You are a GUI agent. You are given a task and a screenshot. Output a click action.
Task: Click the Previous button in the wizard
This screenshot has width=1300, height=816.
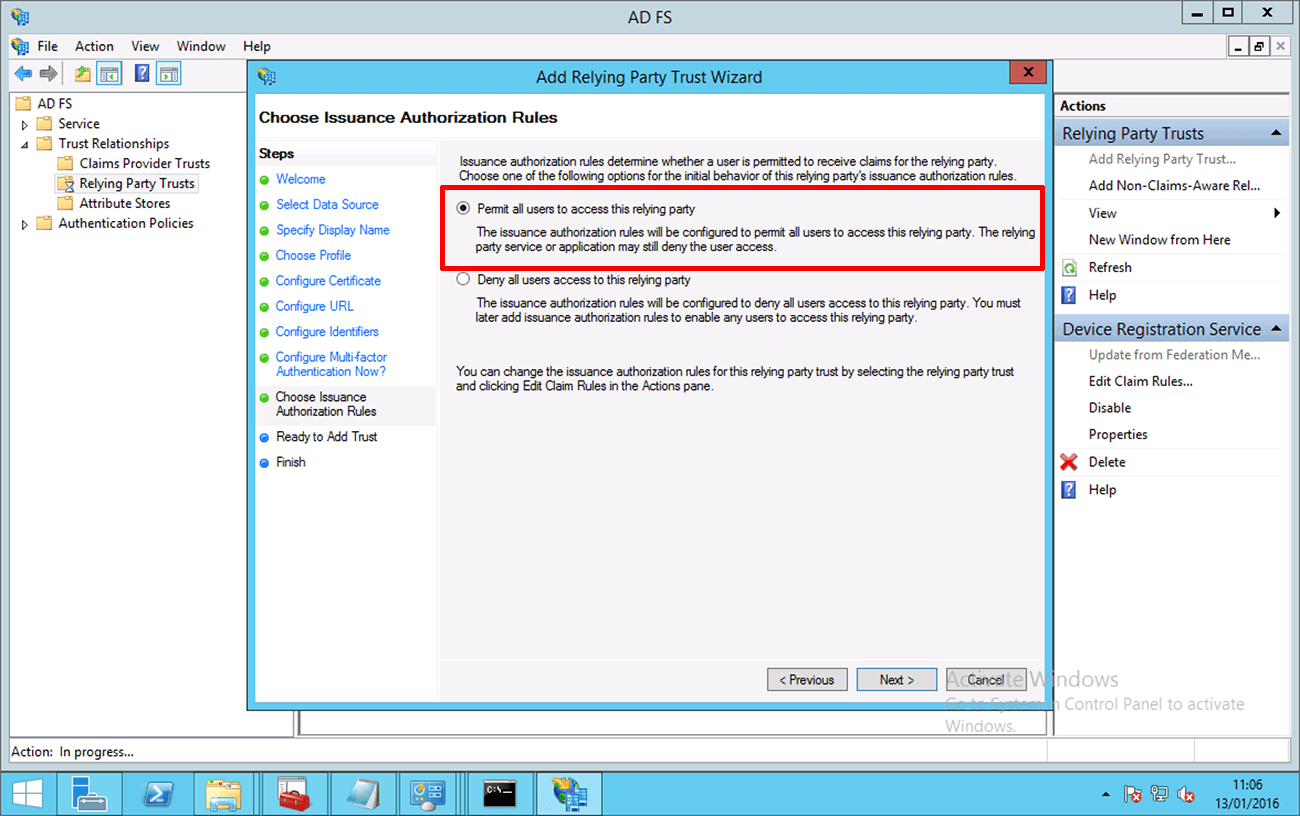(807, 680)
